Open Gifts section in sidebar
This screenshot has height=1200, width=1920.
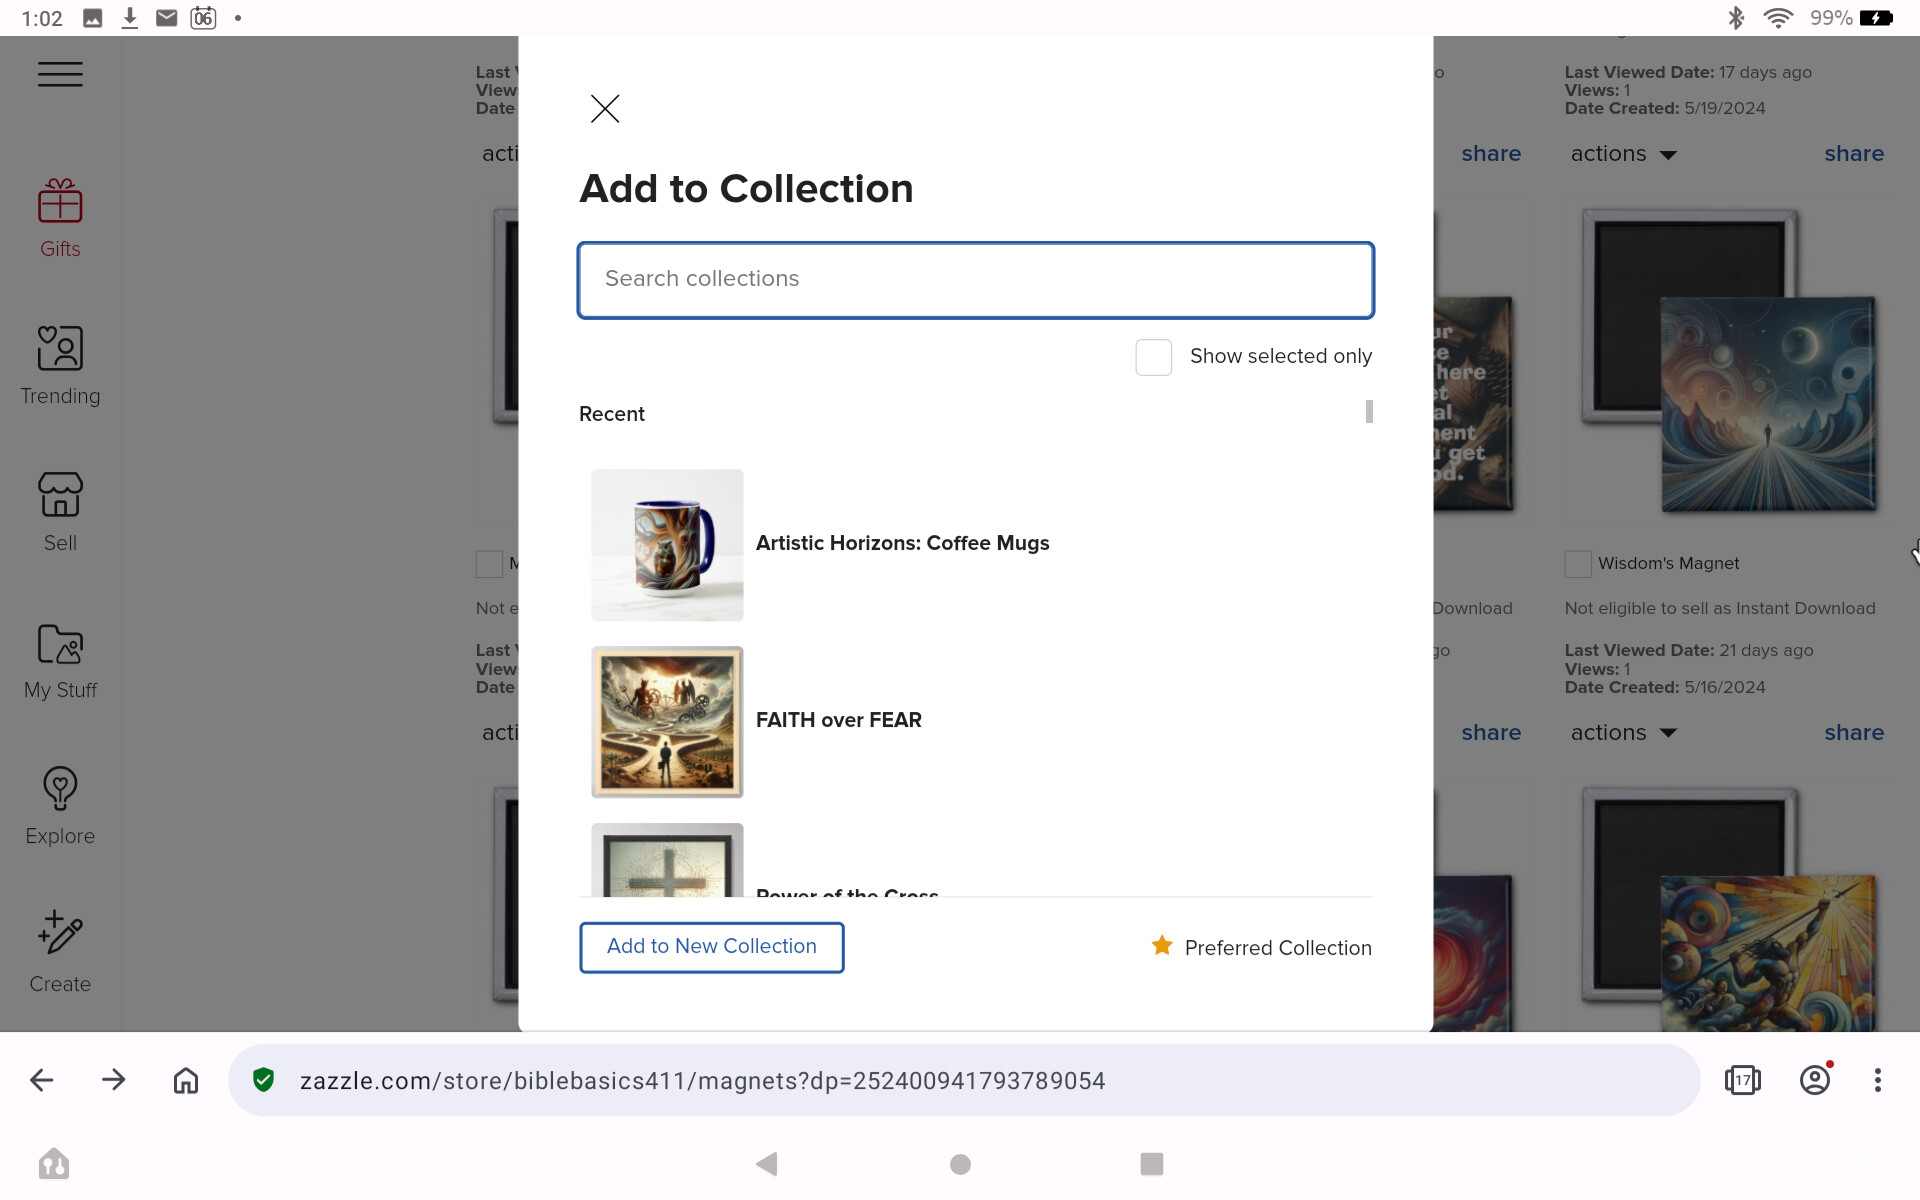click(x=60, y=219)
